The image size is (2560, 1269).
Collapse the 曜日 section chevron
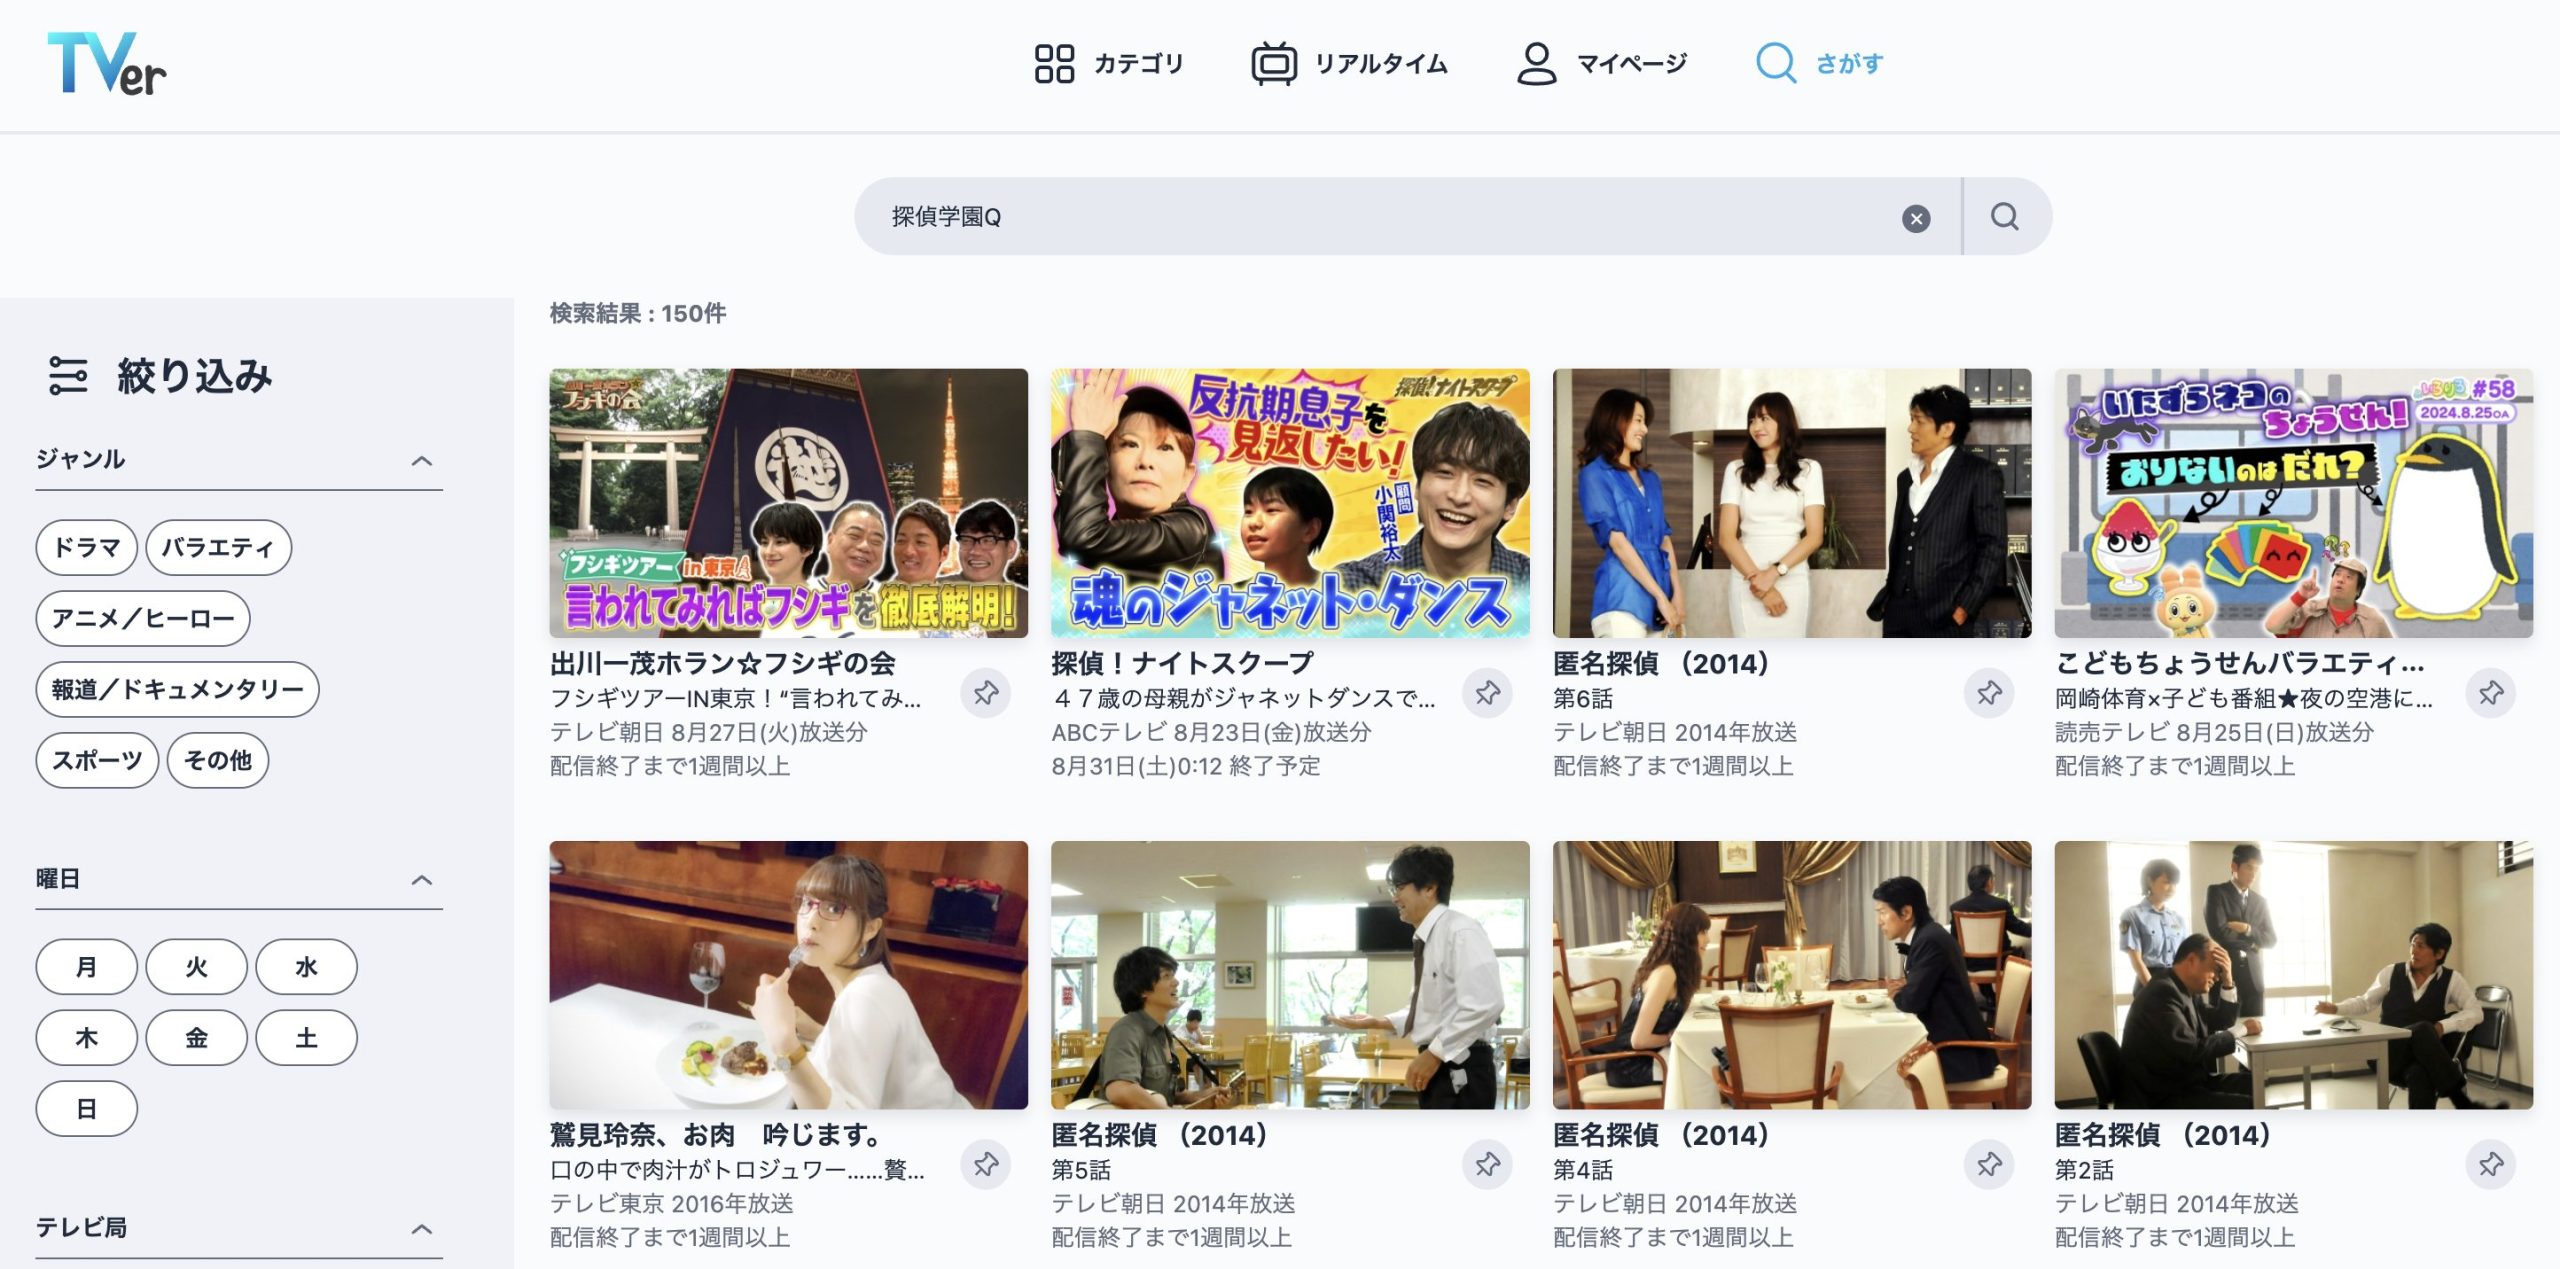(x=422, y=880)
